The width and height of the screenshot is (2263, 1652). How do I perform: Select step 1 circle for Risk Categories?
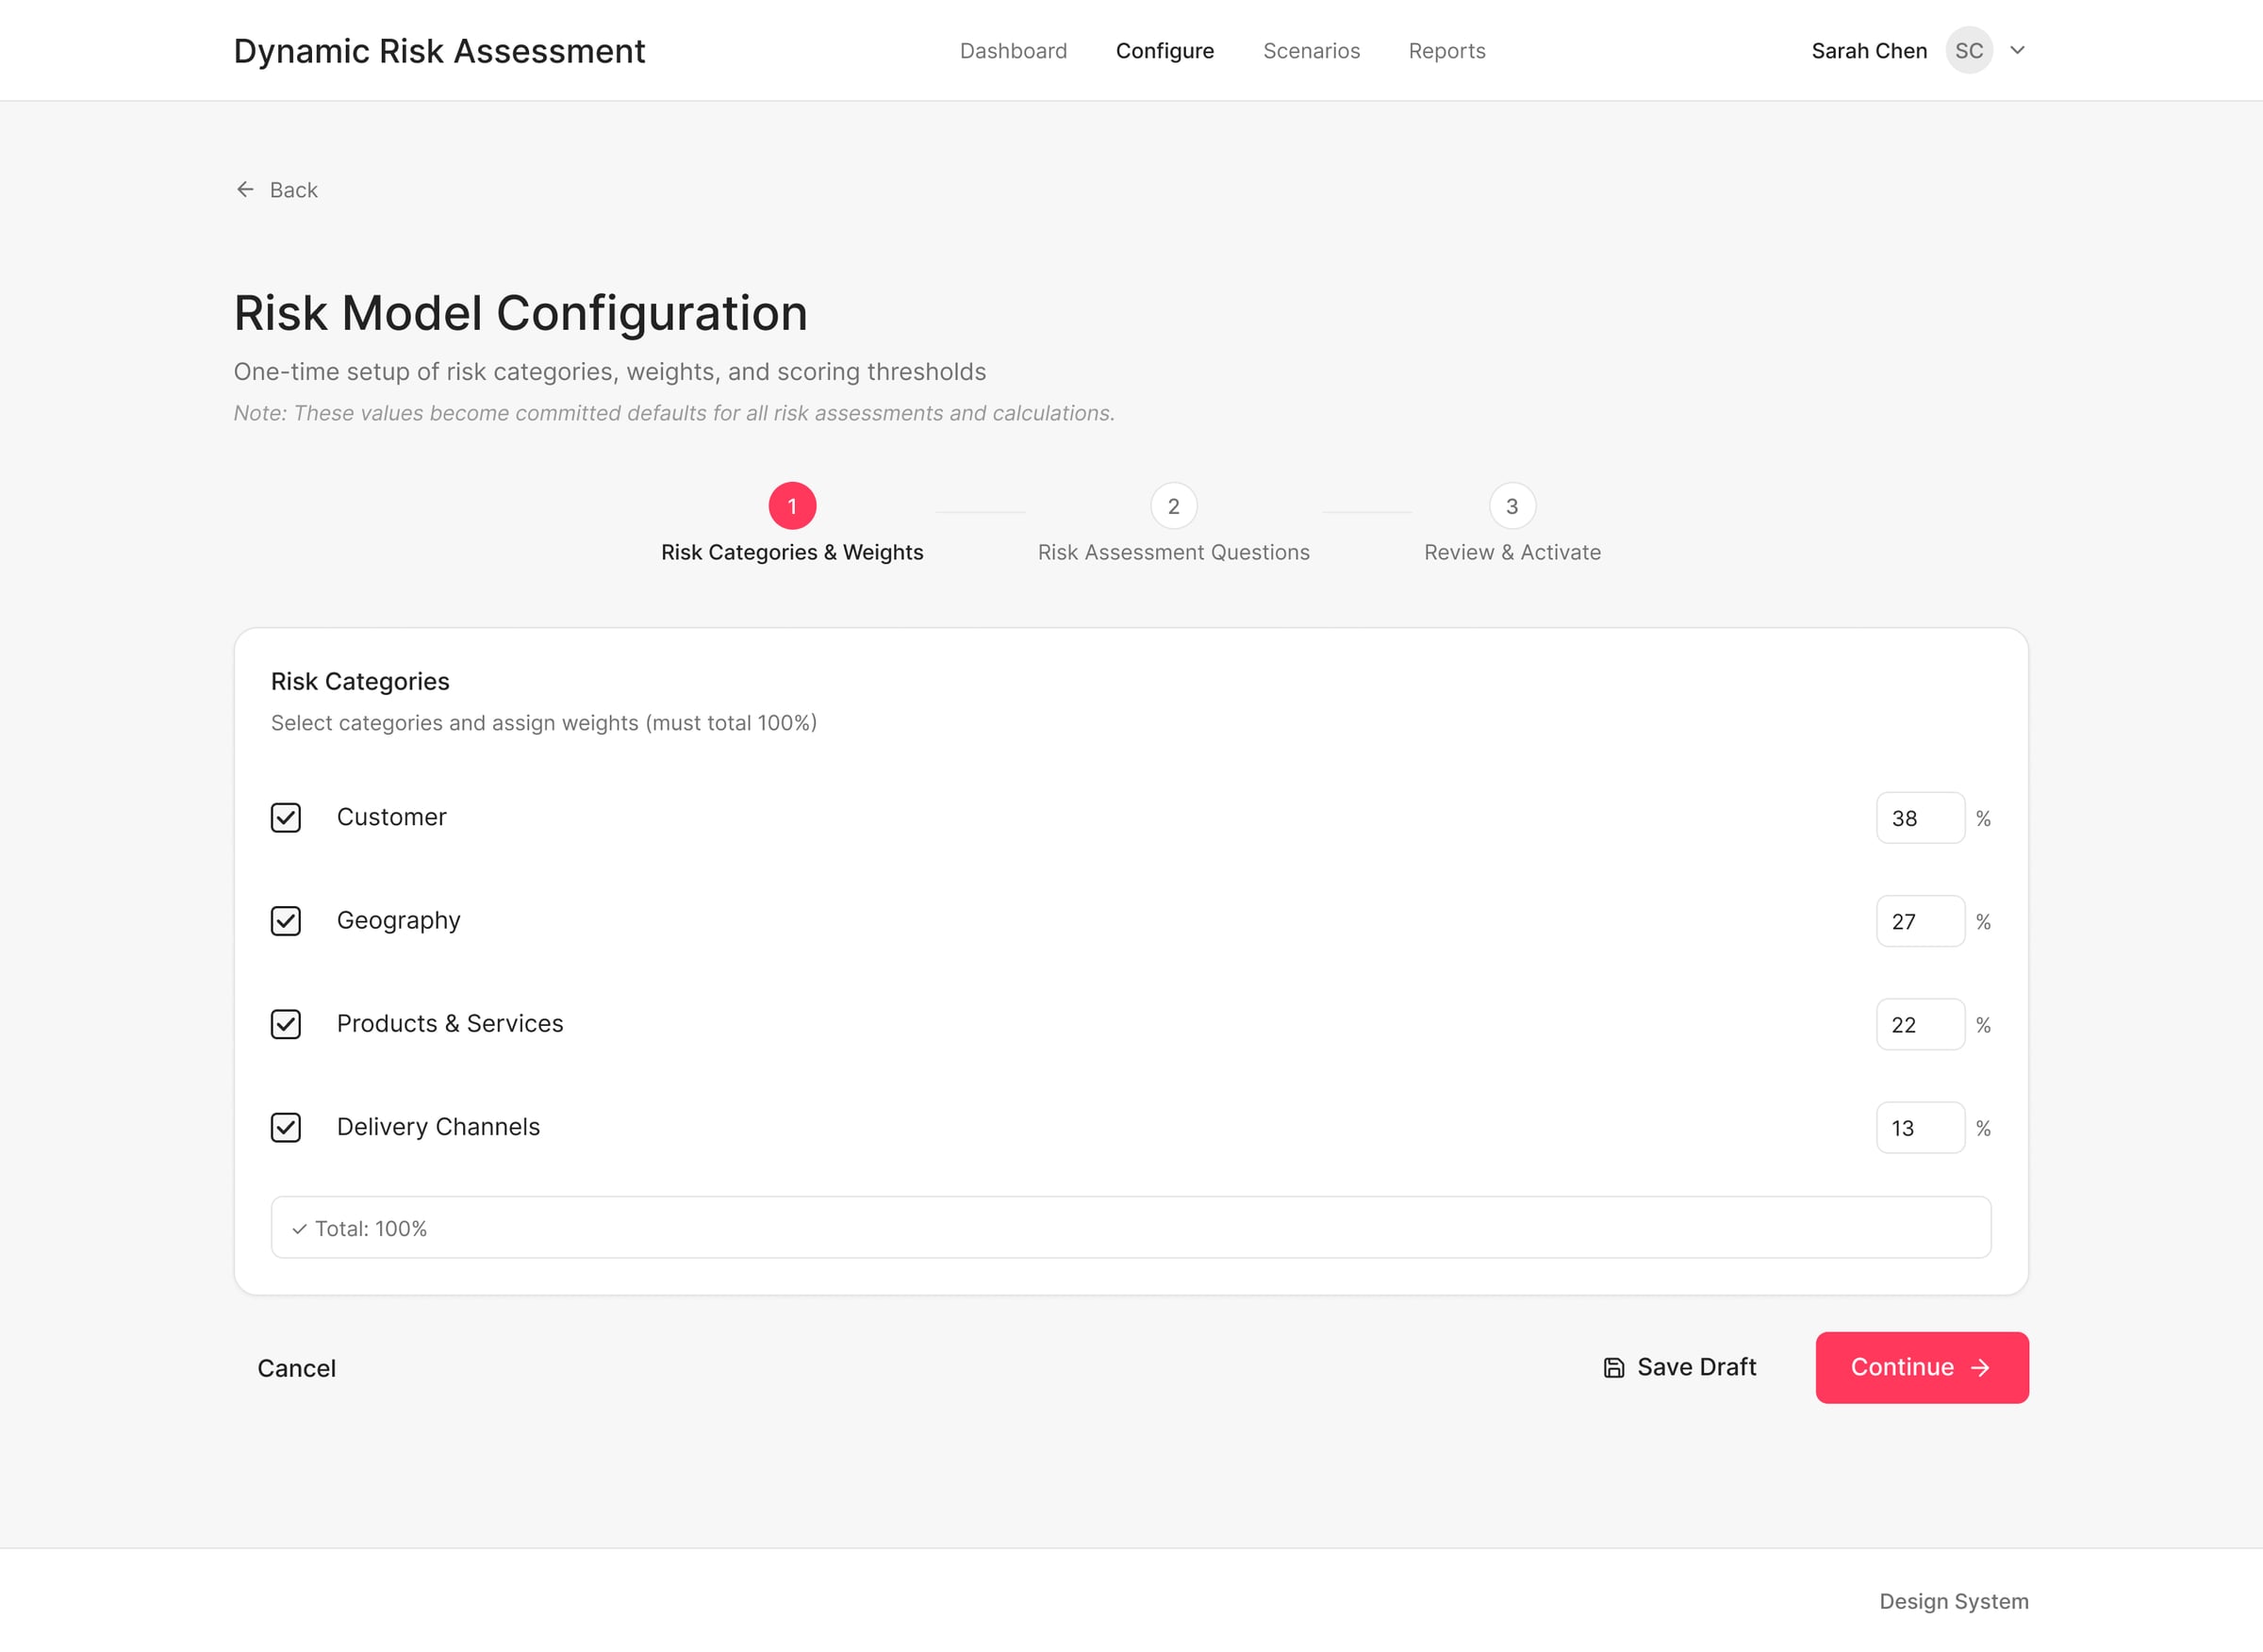point(791,506)
